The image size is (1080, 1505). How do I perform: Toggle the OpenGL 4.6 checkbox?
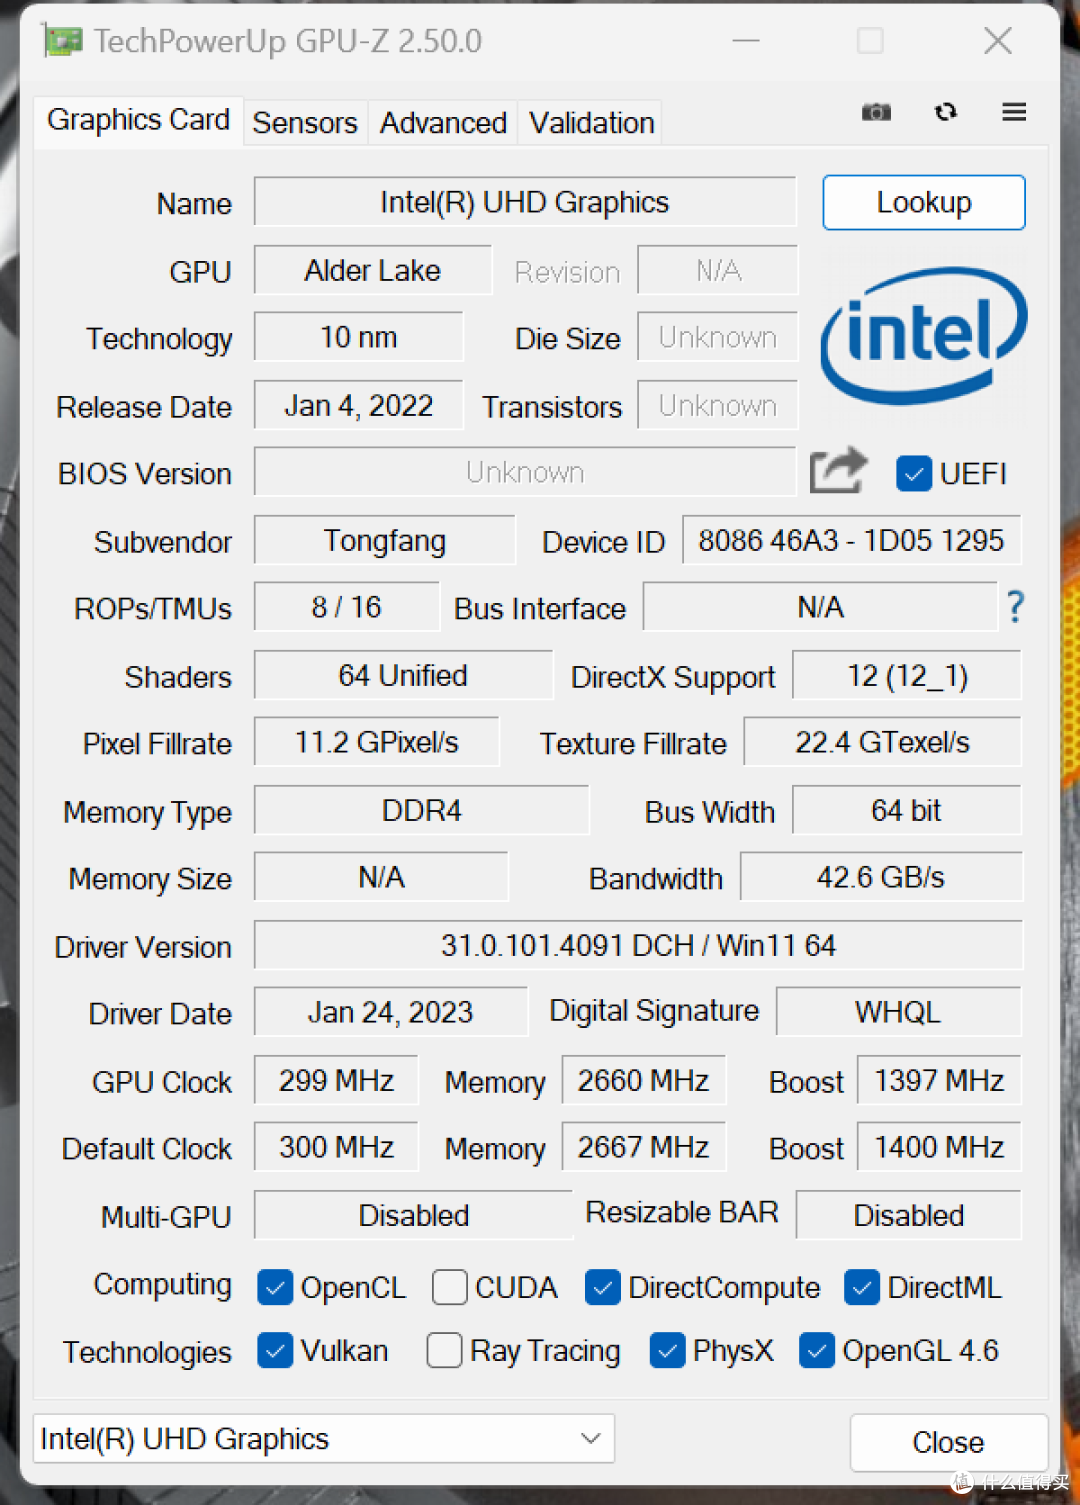click(x=817, y=1350)
